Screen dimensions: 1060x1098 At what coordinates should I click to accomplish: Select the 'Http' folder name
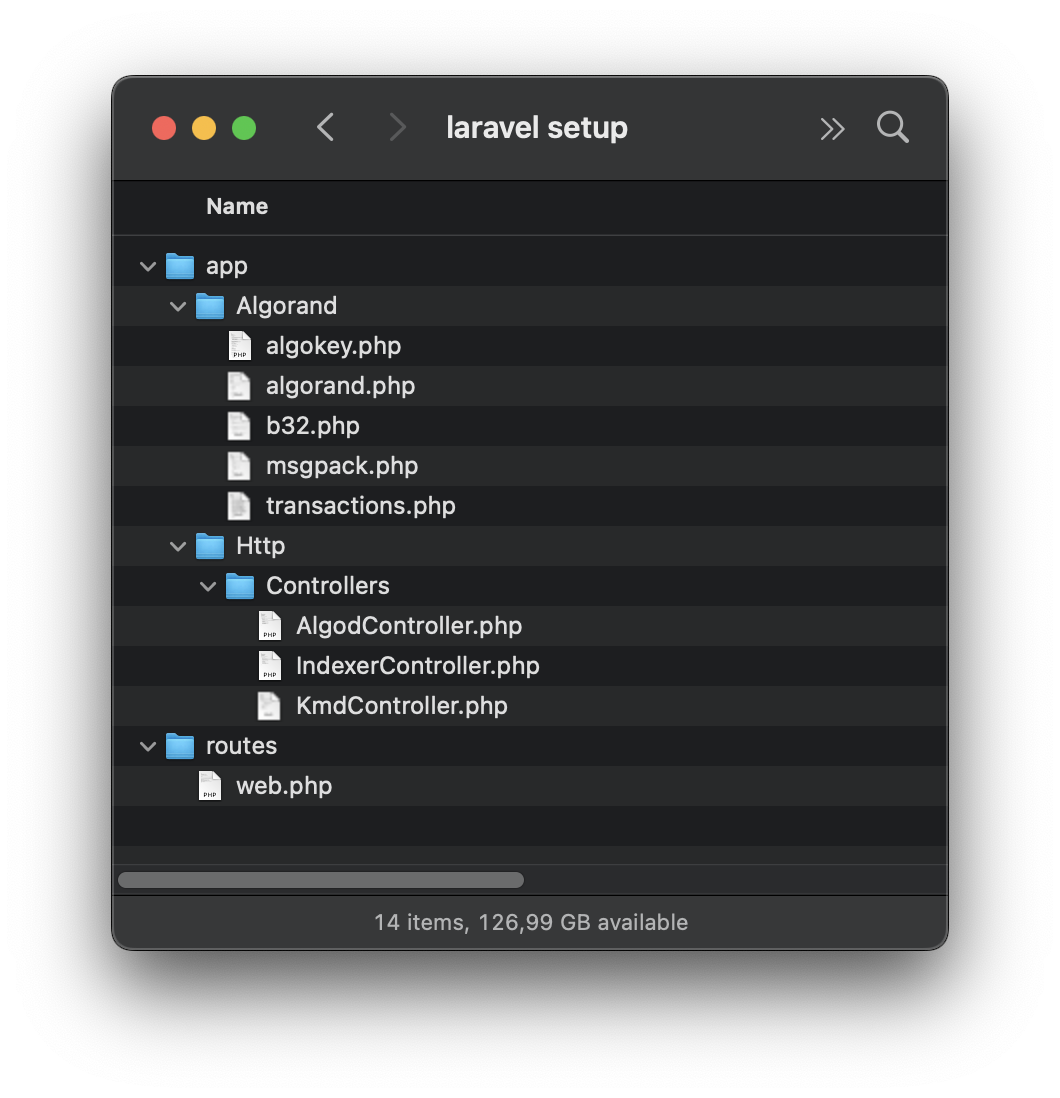[x=260, y=546]
